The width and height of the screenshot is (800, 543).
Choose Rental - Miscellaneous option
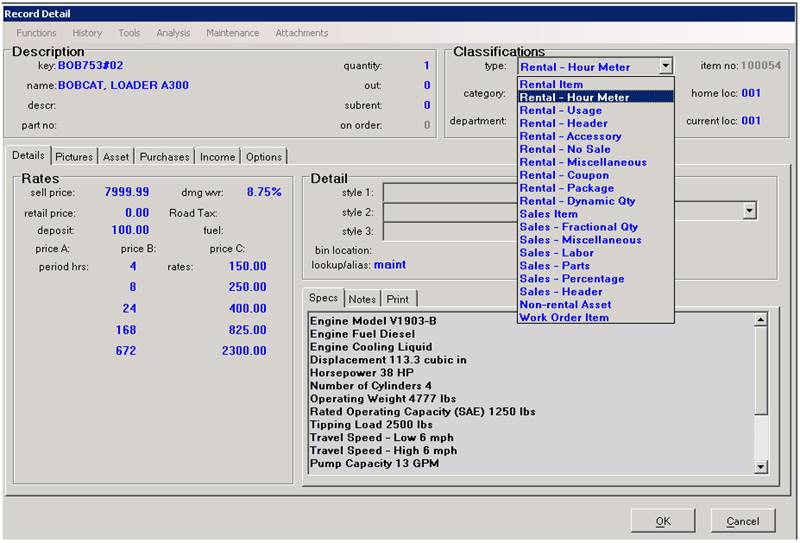pos(595,162)
